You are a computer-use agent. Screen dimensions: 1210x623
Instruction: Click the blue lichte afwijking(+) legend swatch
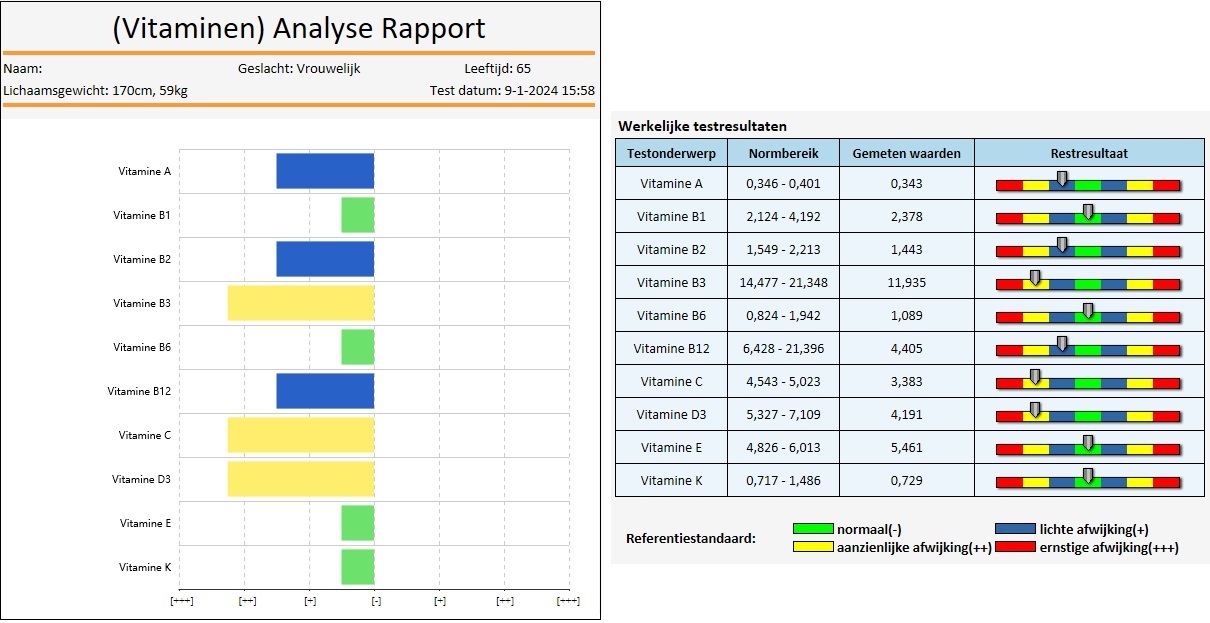1015,529
